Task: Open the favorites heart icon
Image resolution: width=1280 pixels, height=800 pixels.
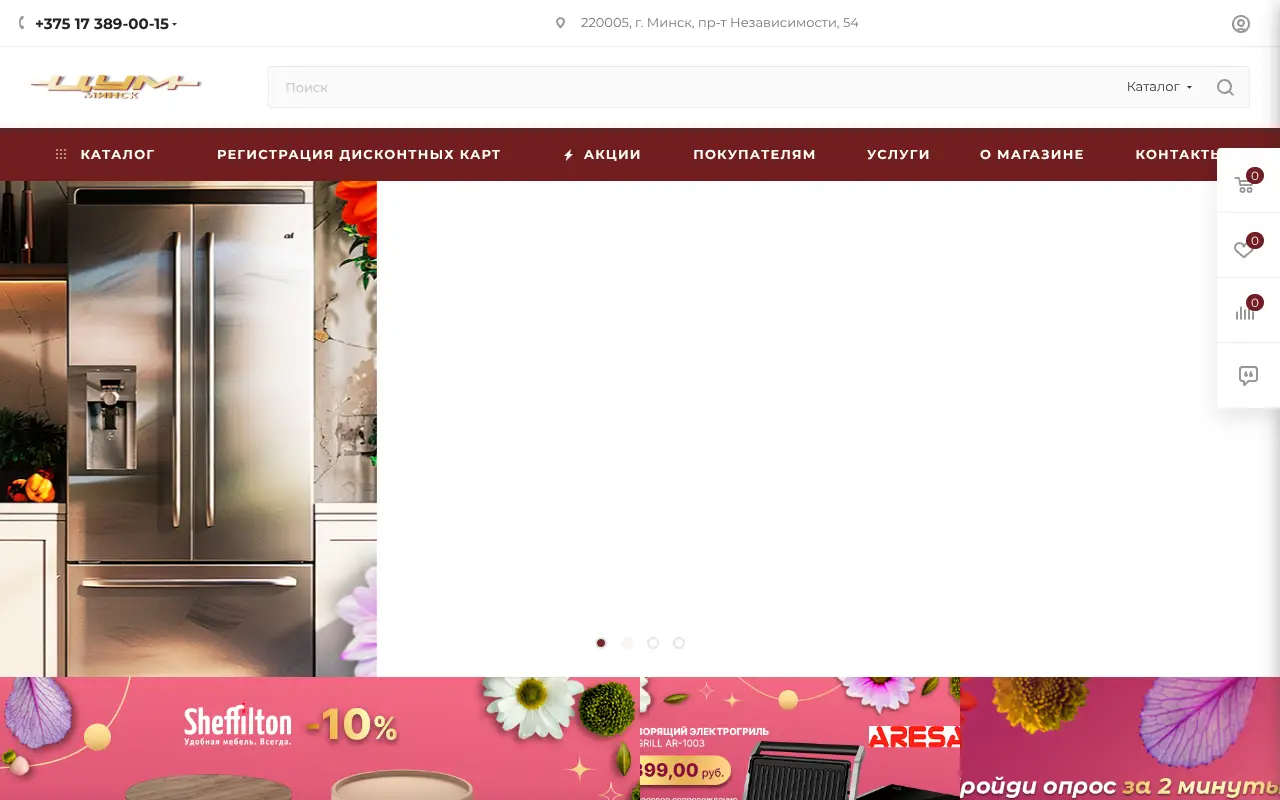Action: 1245,249
